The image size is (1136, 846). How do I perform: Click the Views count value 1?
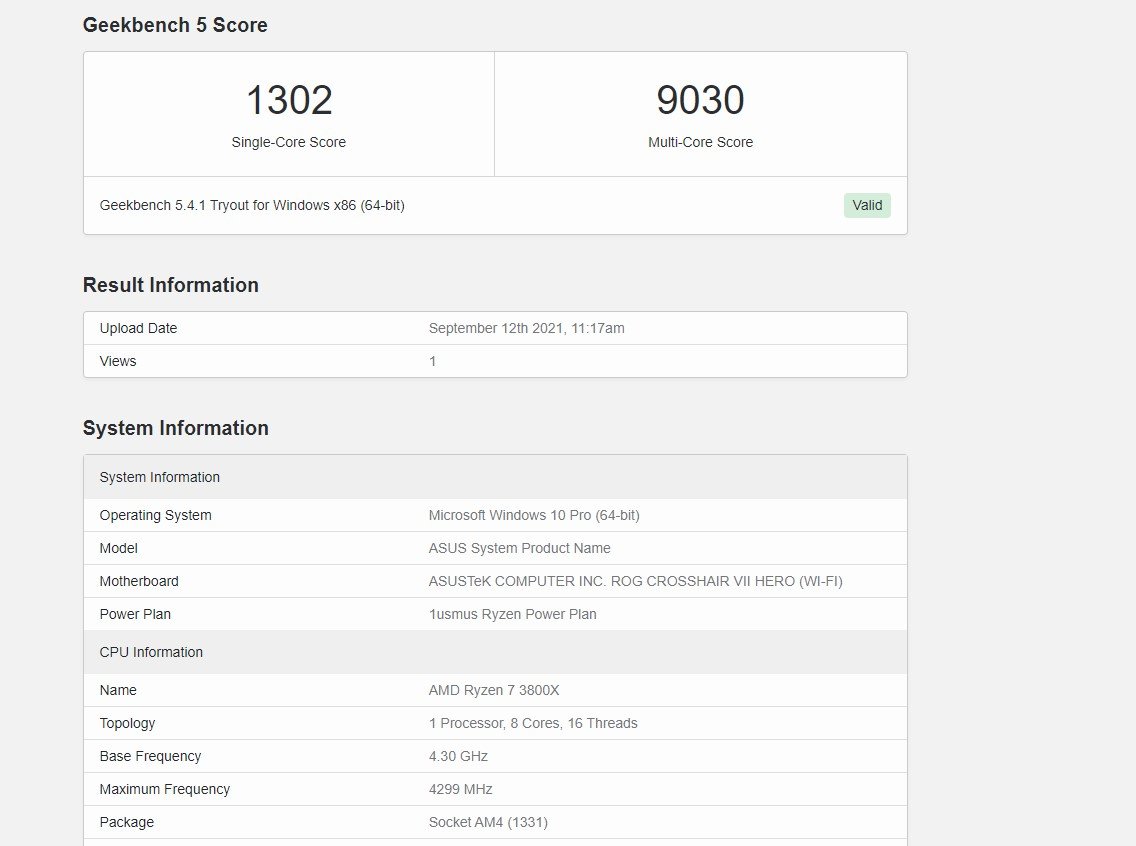[433, 361]
